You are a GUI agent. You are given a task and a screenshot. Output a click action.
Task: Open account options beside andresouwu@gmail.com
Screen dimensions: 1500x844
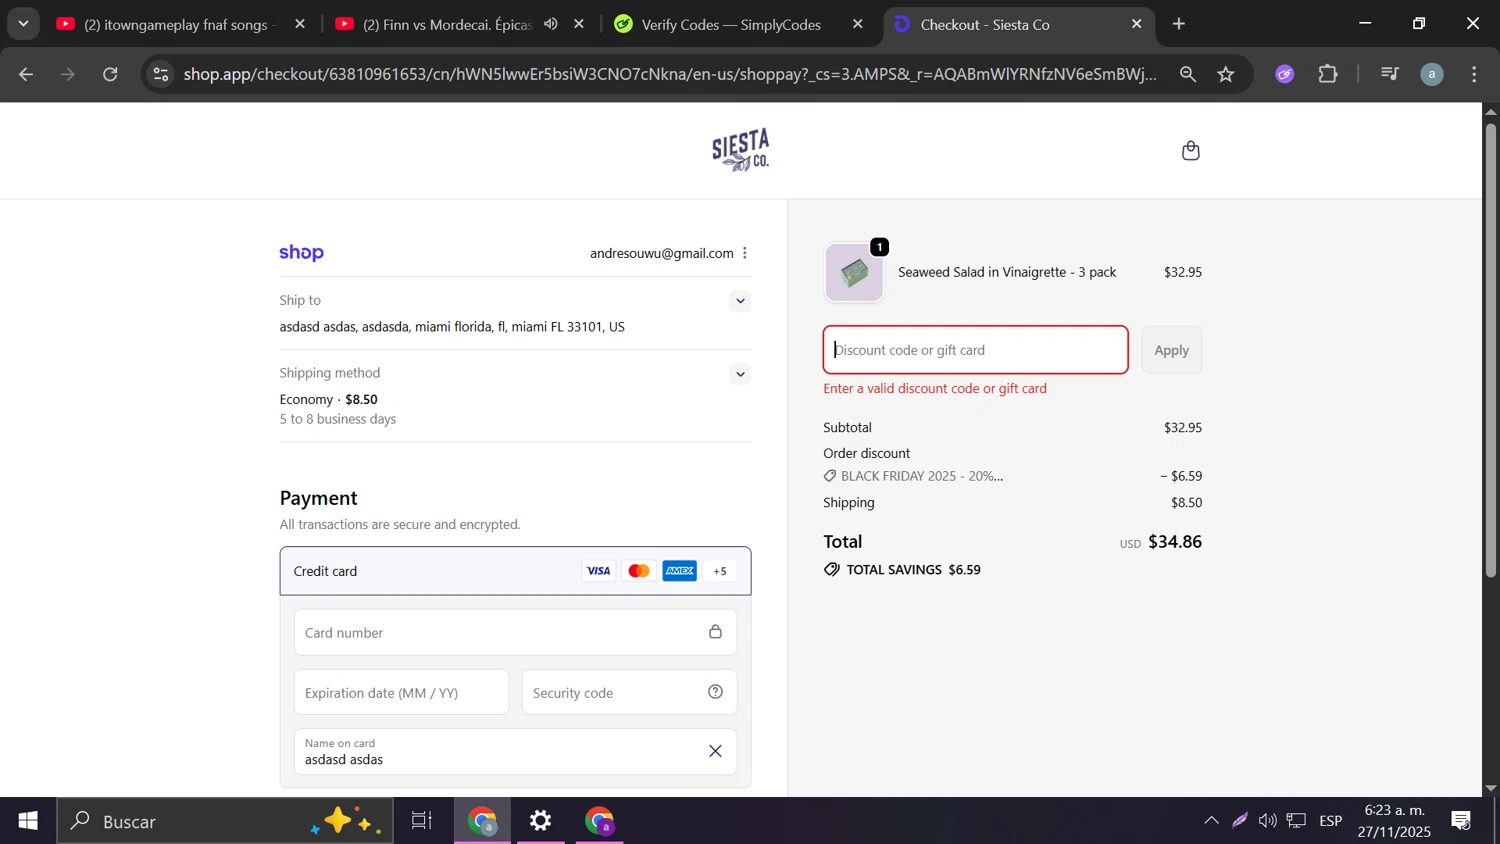(x=745, y=253)
